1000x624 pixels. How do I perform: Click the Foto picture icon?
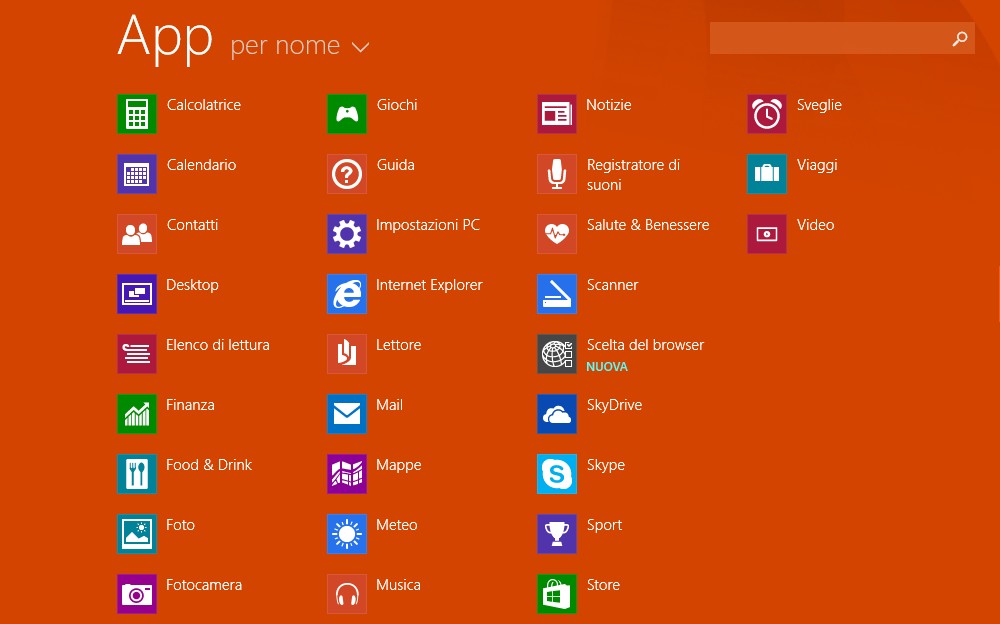point(136,533)
